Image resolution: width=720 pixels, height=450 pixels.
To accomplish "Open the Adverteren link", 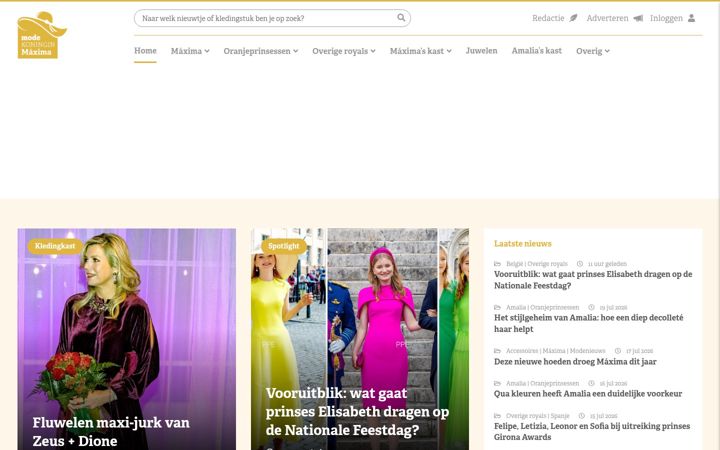I will click(x=607, y=18).
